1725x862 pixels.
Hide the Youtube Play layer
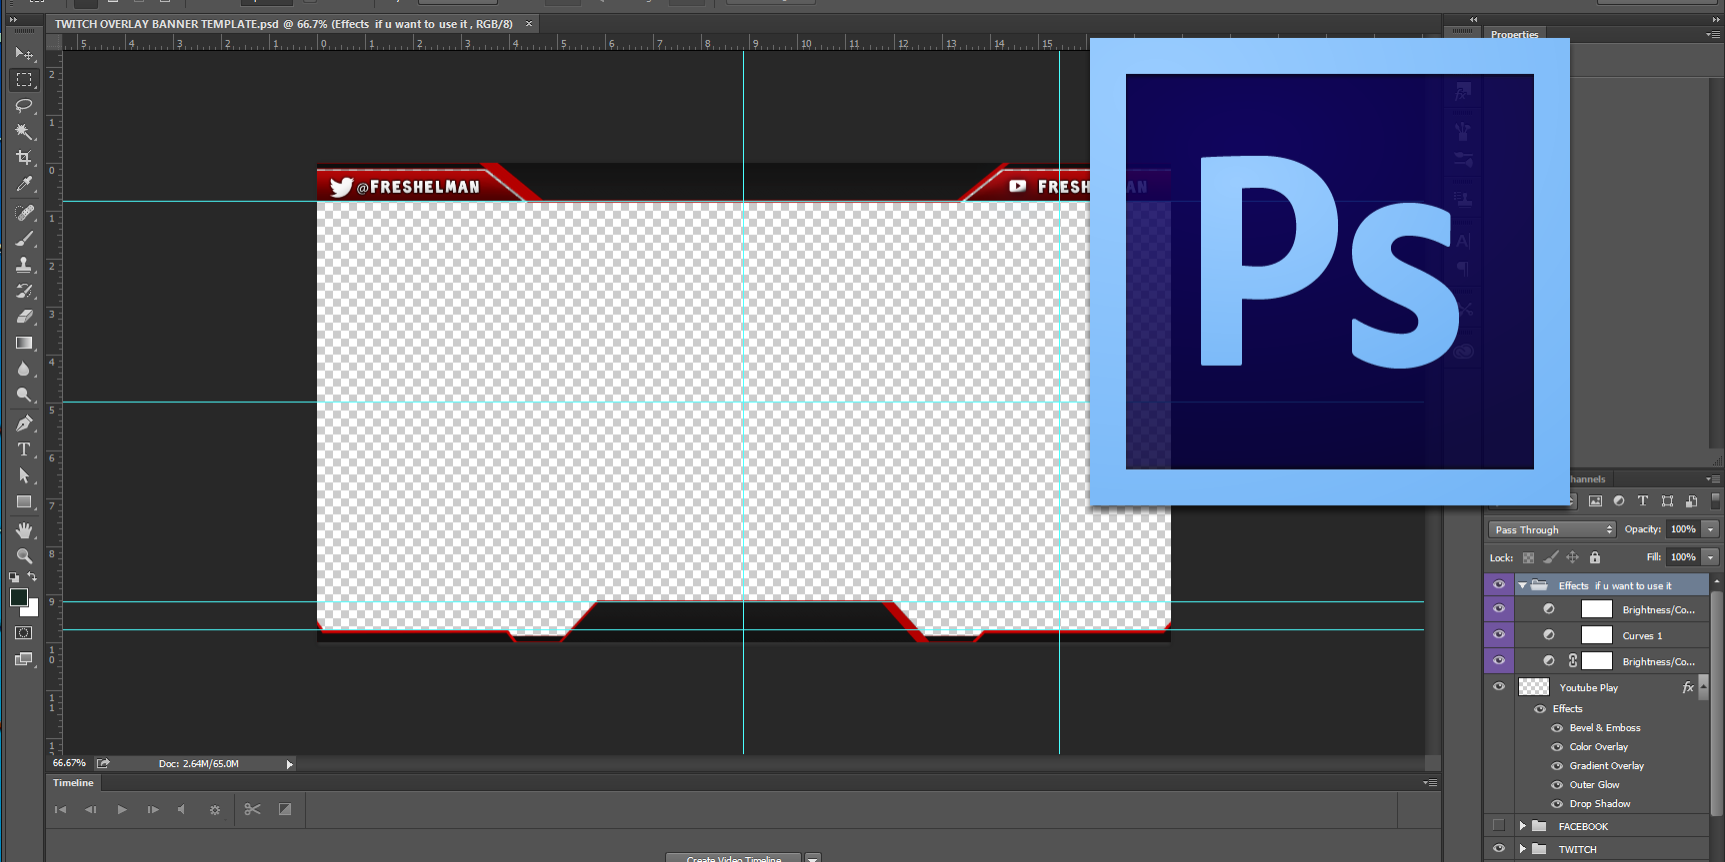coord(1498,687)
